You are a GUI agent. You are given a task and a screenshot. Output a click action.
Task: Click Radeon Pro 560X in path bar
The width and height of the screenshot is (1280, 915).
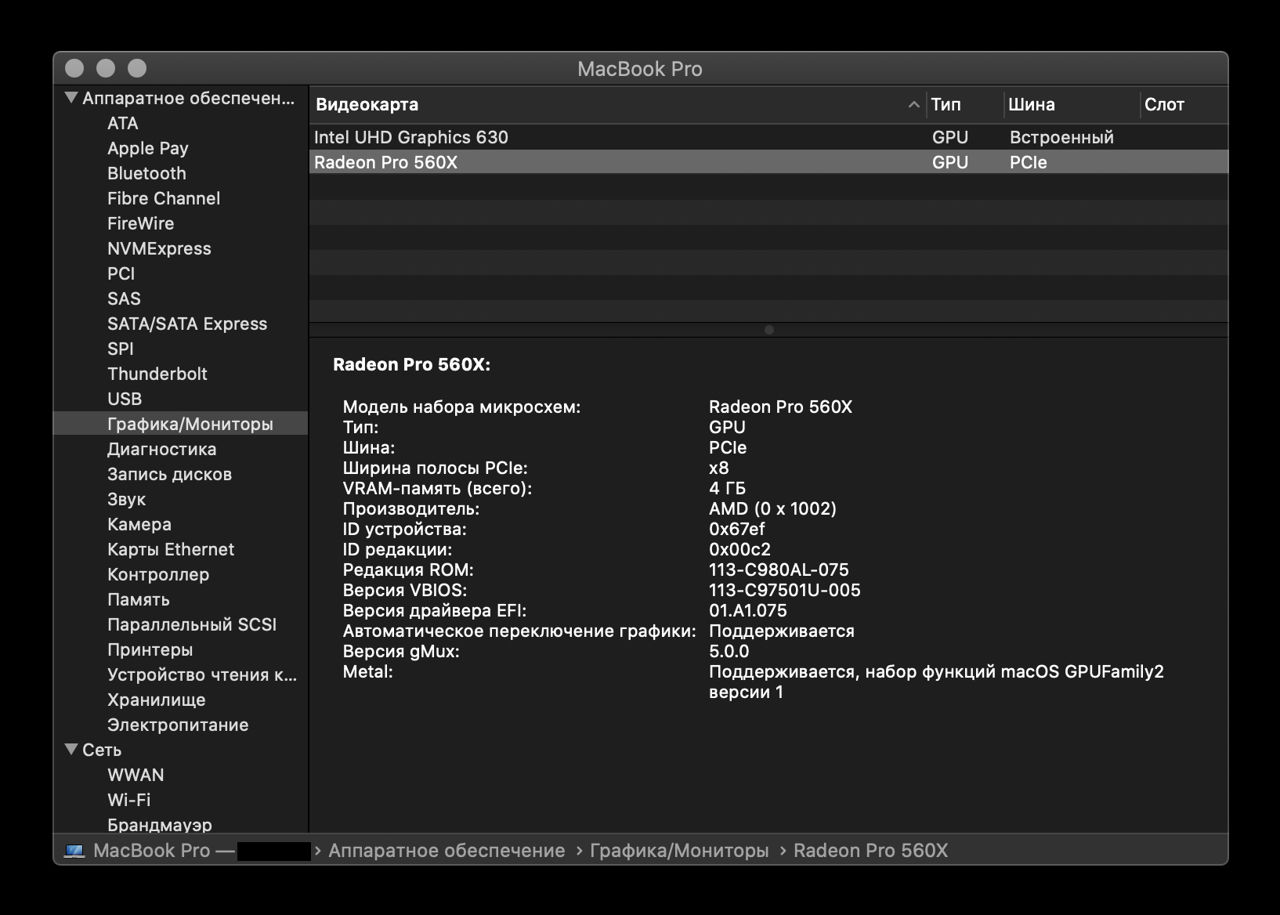pyautogui.click(x=870, y=850)
